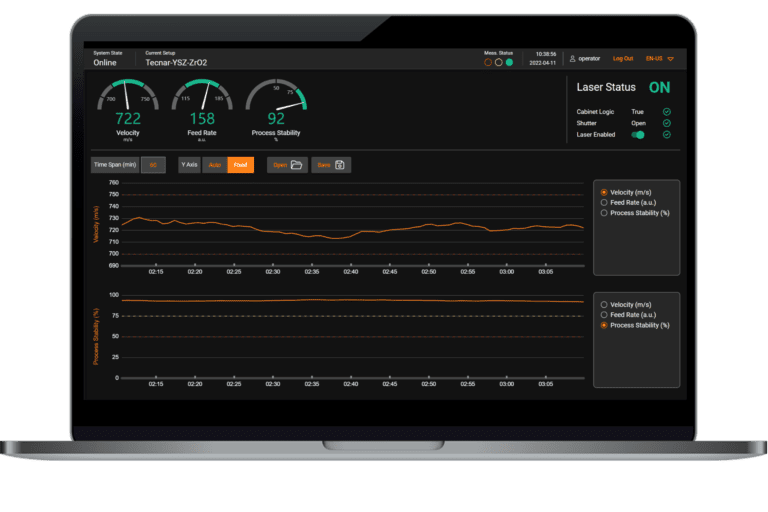Click the green measurement status indicator
The height and width of the screenshot is (512, 768).
pyautogui.click(x=509, y=62)
